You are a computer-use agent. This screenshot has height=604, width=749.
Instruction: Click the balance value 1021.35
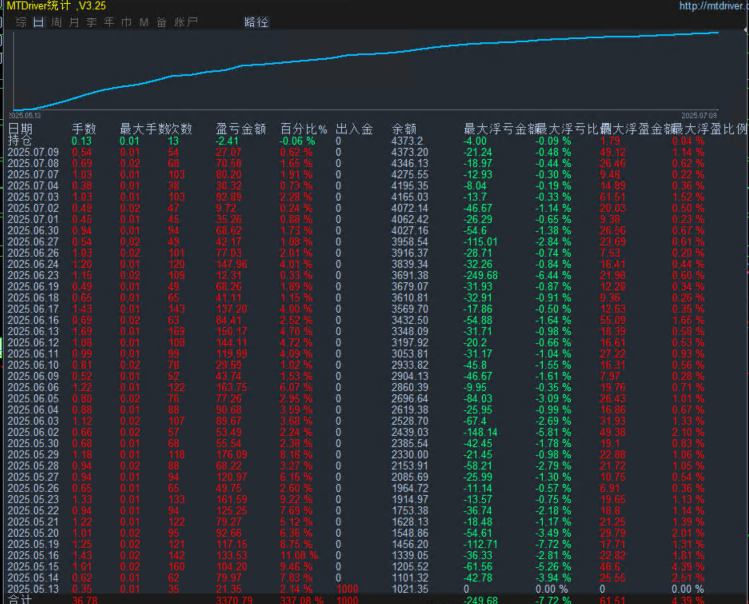[x=410, y=589]
